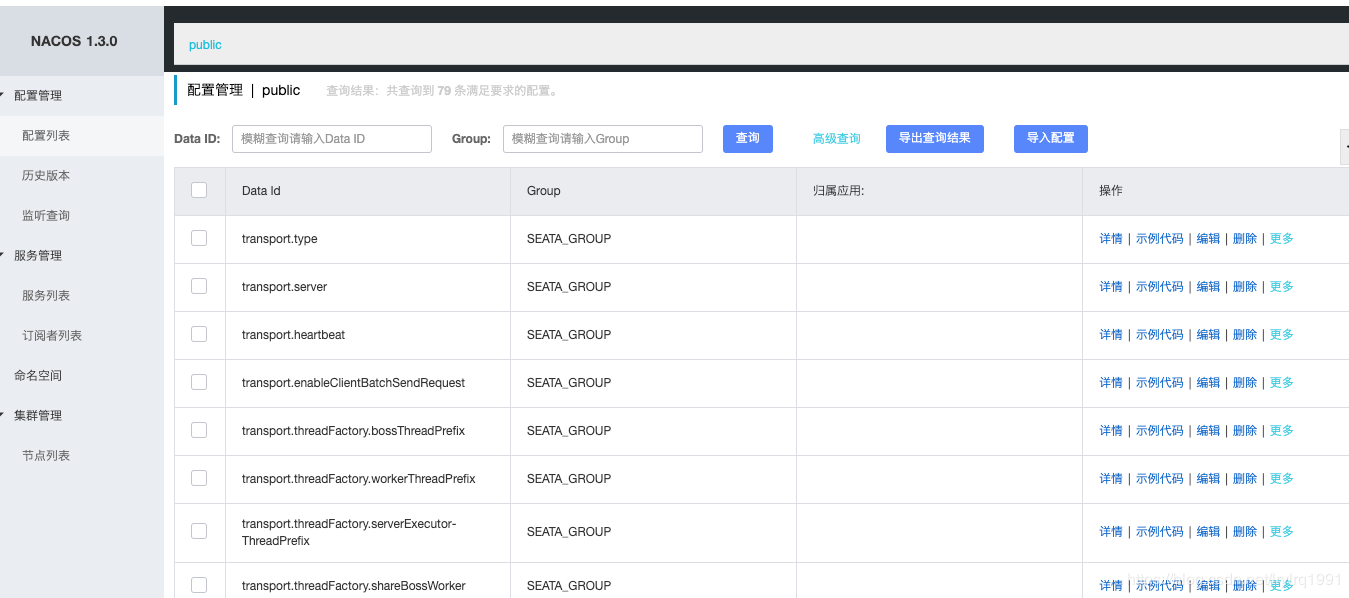Collapse the 服务管理 sidebar arrow

(3, 255)
